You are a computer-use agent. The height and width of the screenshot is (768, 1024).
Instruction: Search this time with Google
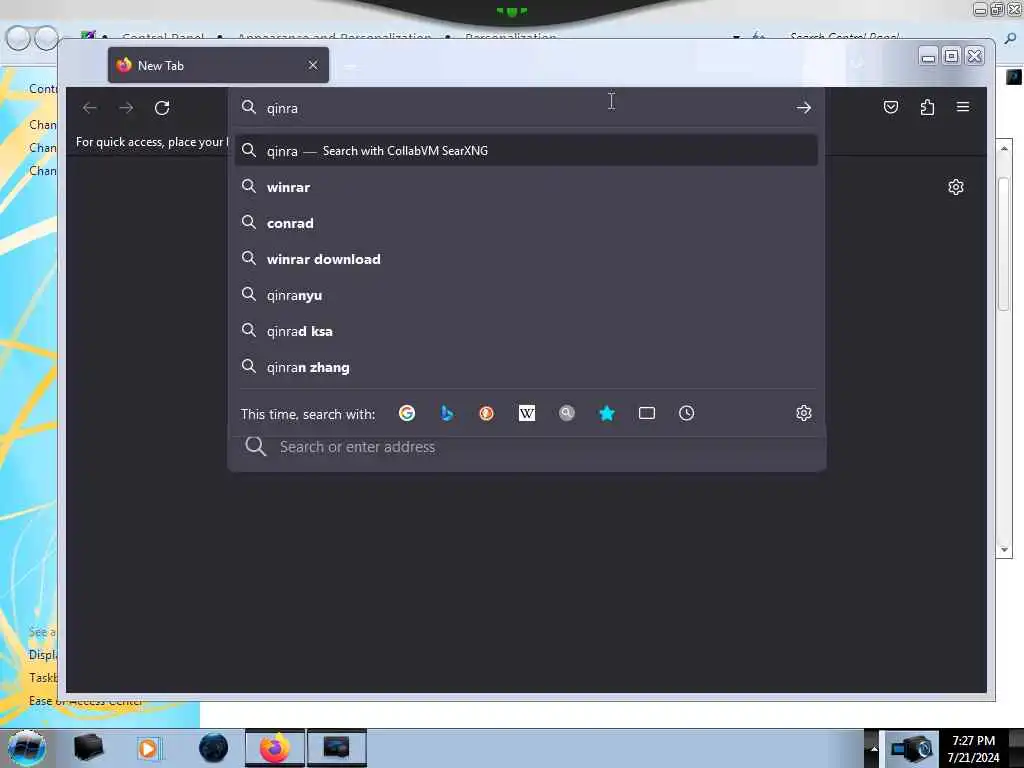click(x=407, y=413)
